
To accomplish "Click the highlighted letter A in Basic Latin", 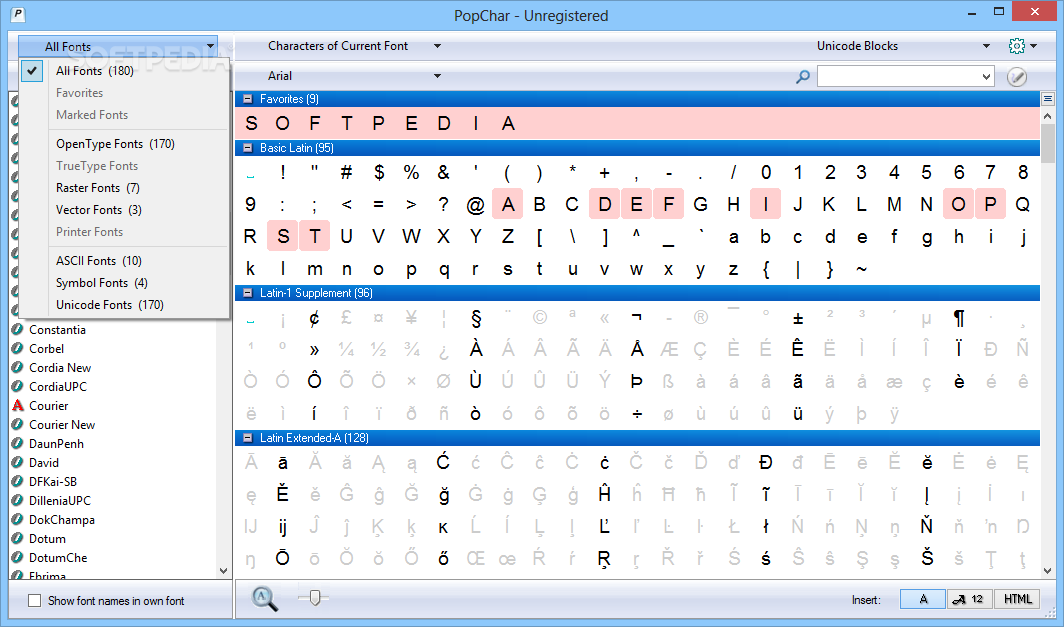I will (508, 204).
